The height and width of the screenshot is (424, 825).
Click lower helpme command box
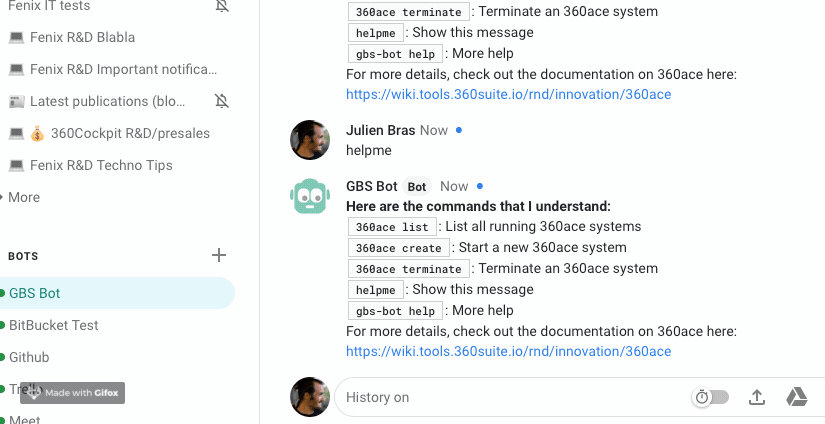pos(375,290)
